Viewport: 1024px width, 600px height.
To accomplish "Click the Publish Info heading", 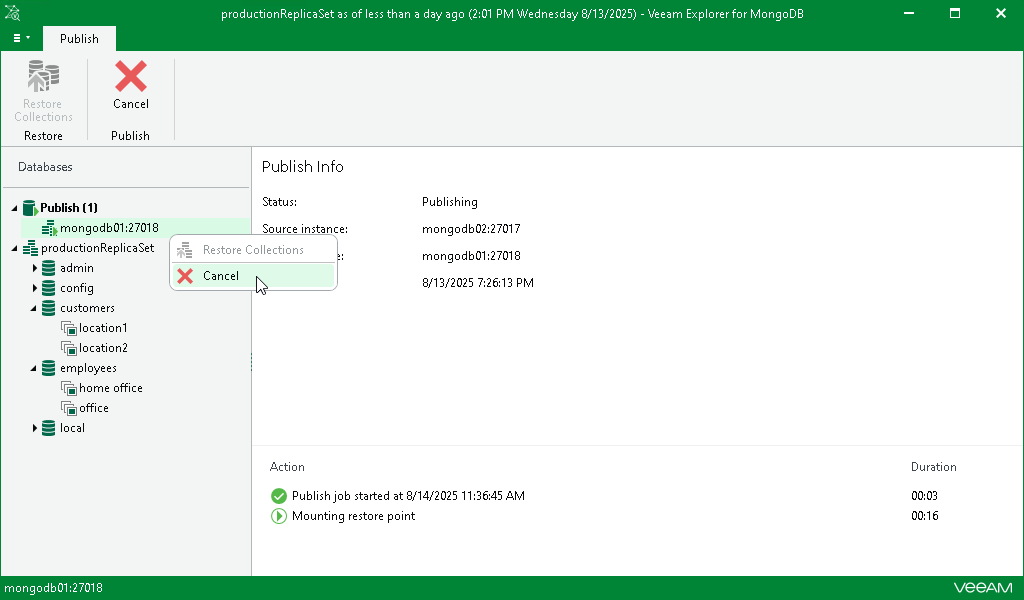I will [302, 166].
